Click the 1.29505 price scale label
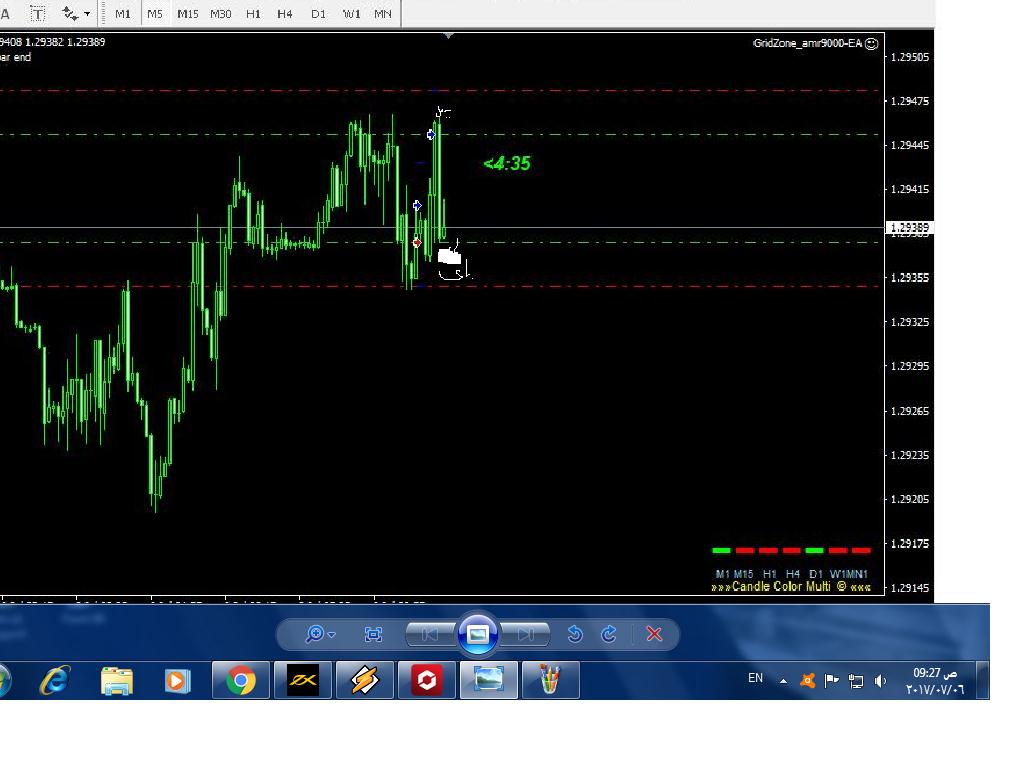The width and height of the screenshot is (1024, 768). tap(910, 57)
